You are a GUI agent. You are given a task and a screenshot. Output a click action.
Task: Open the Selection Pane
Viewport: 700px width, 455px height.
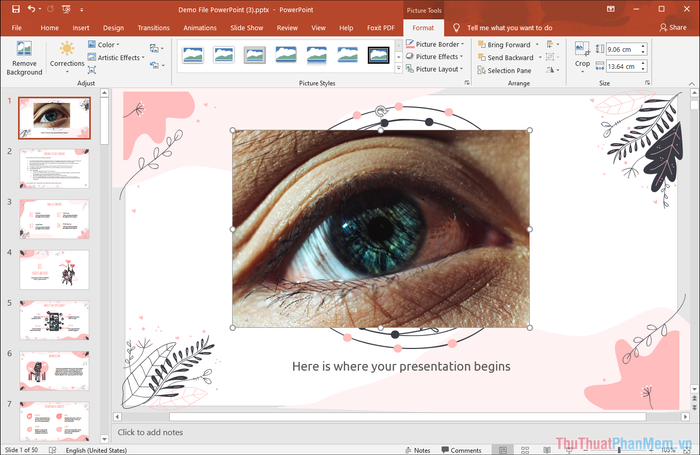(x=504, y=70)
